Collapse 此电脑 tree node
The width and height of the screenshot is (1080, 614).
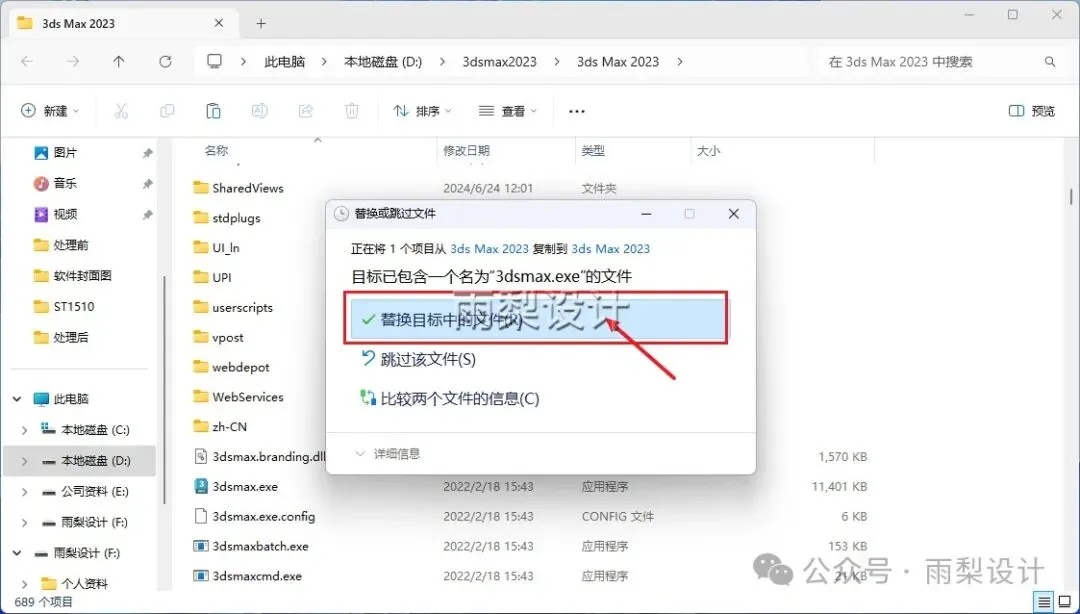[17, 399]
